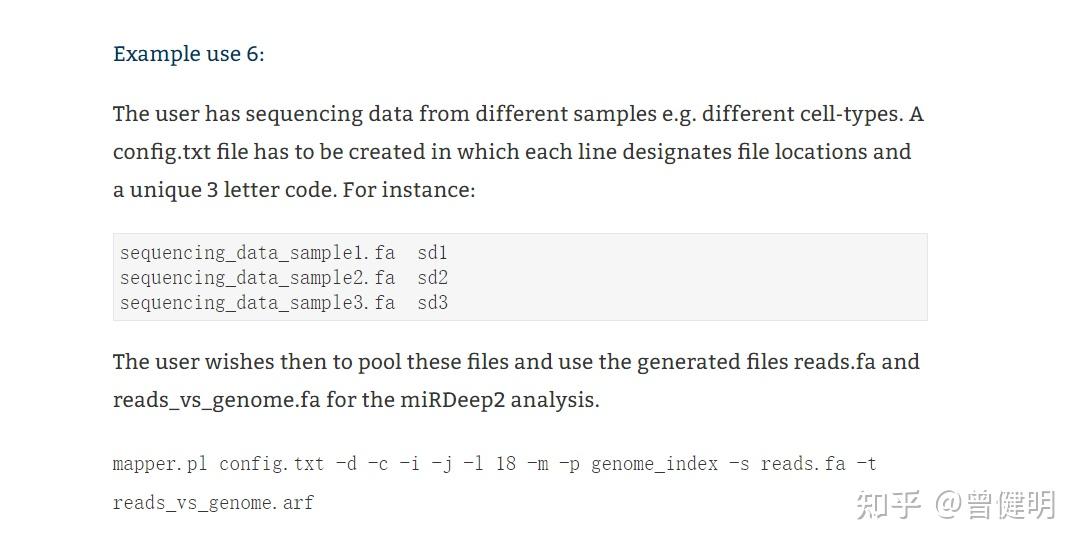
Task: Click reads_vs_genome.arf on the last line
Action: [213, 503]
